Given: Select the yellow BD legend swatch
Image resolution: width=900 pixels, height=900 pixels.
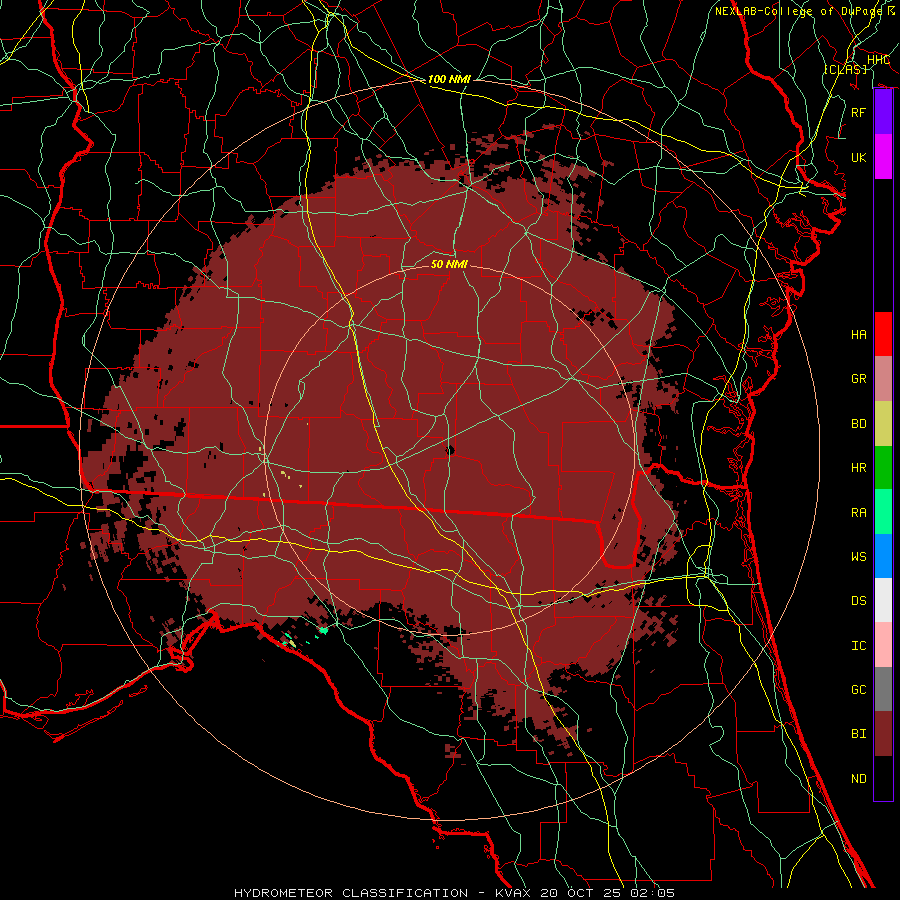Looking at the screenshot, I should pyautogui.click(x=883, y=424).
